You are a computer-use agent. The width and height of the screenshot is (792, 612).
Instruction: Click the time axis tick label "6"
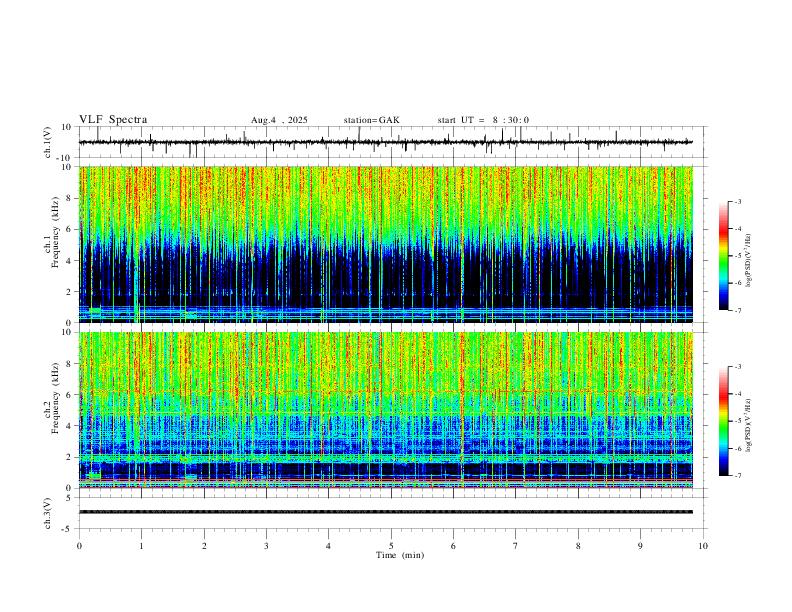pos(453,546)
